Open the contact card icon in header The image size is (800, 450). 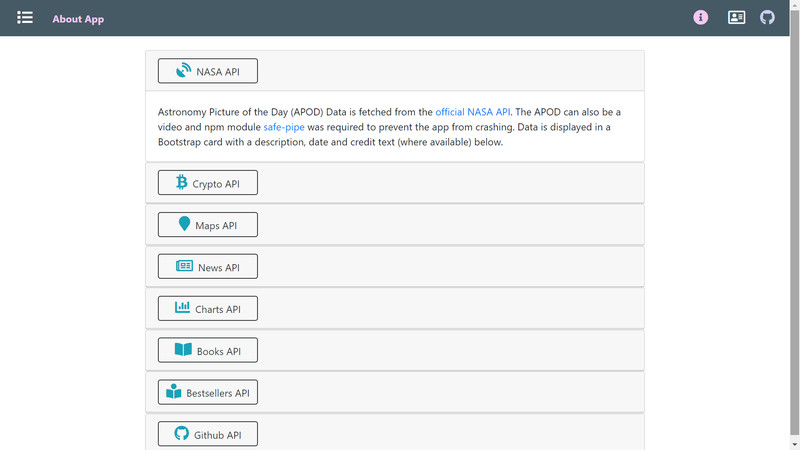pos(736,18)
